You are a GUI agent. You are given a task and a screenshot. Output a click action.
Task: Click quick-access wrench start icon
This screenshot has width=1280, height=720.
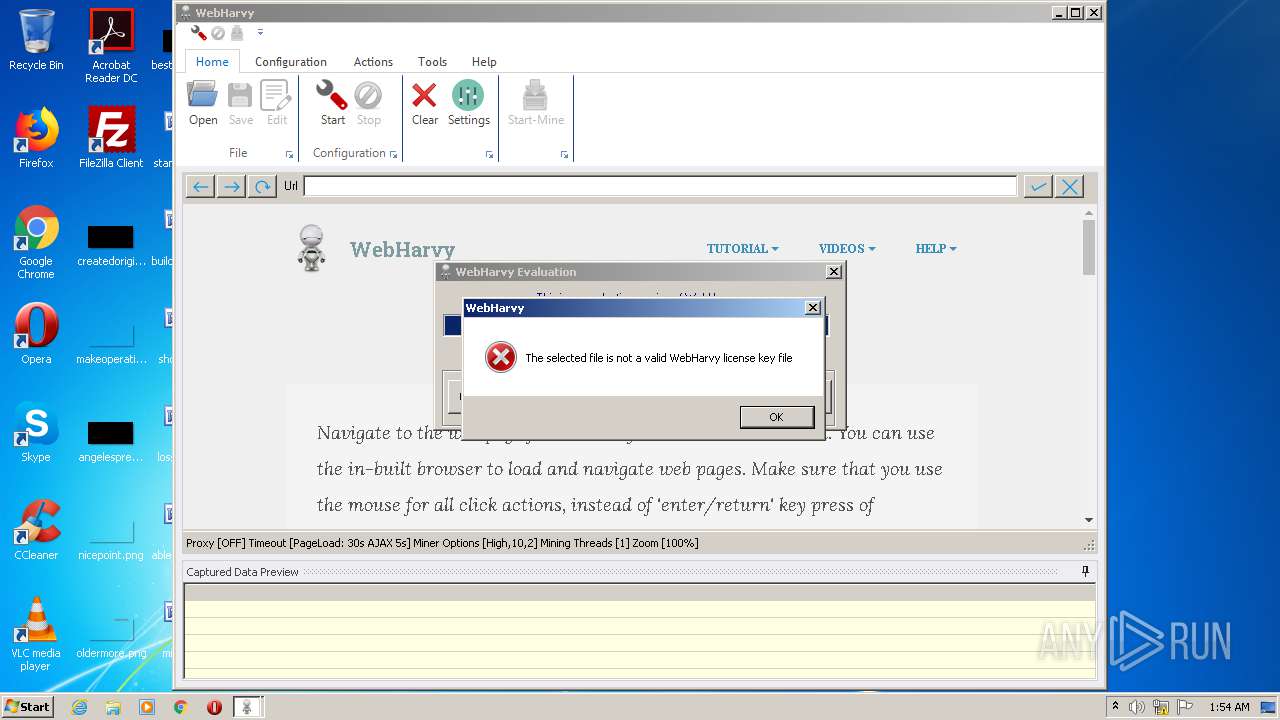point(199,33)
